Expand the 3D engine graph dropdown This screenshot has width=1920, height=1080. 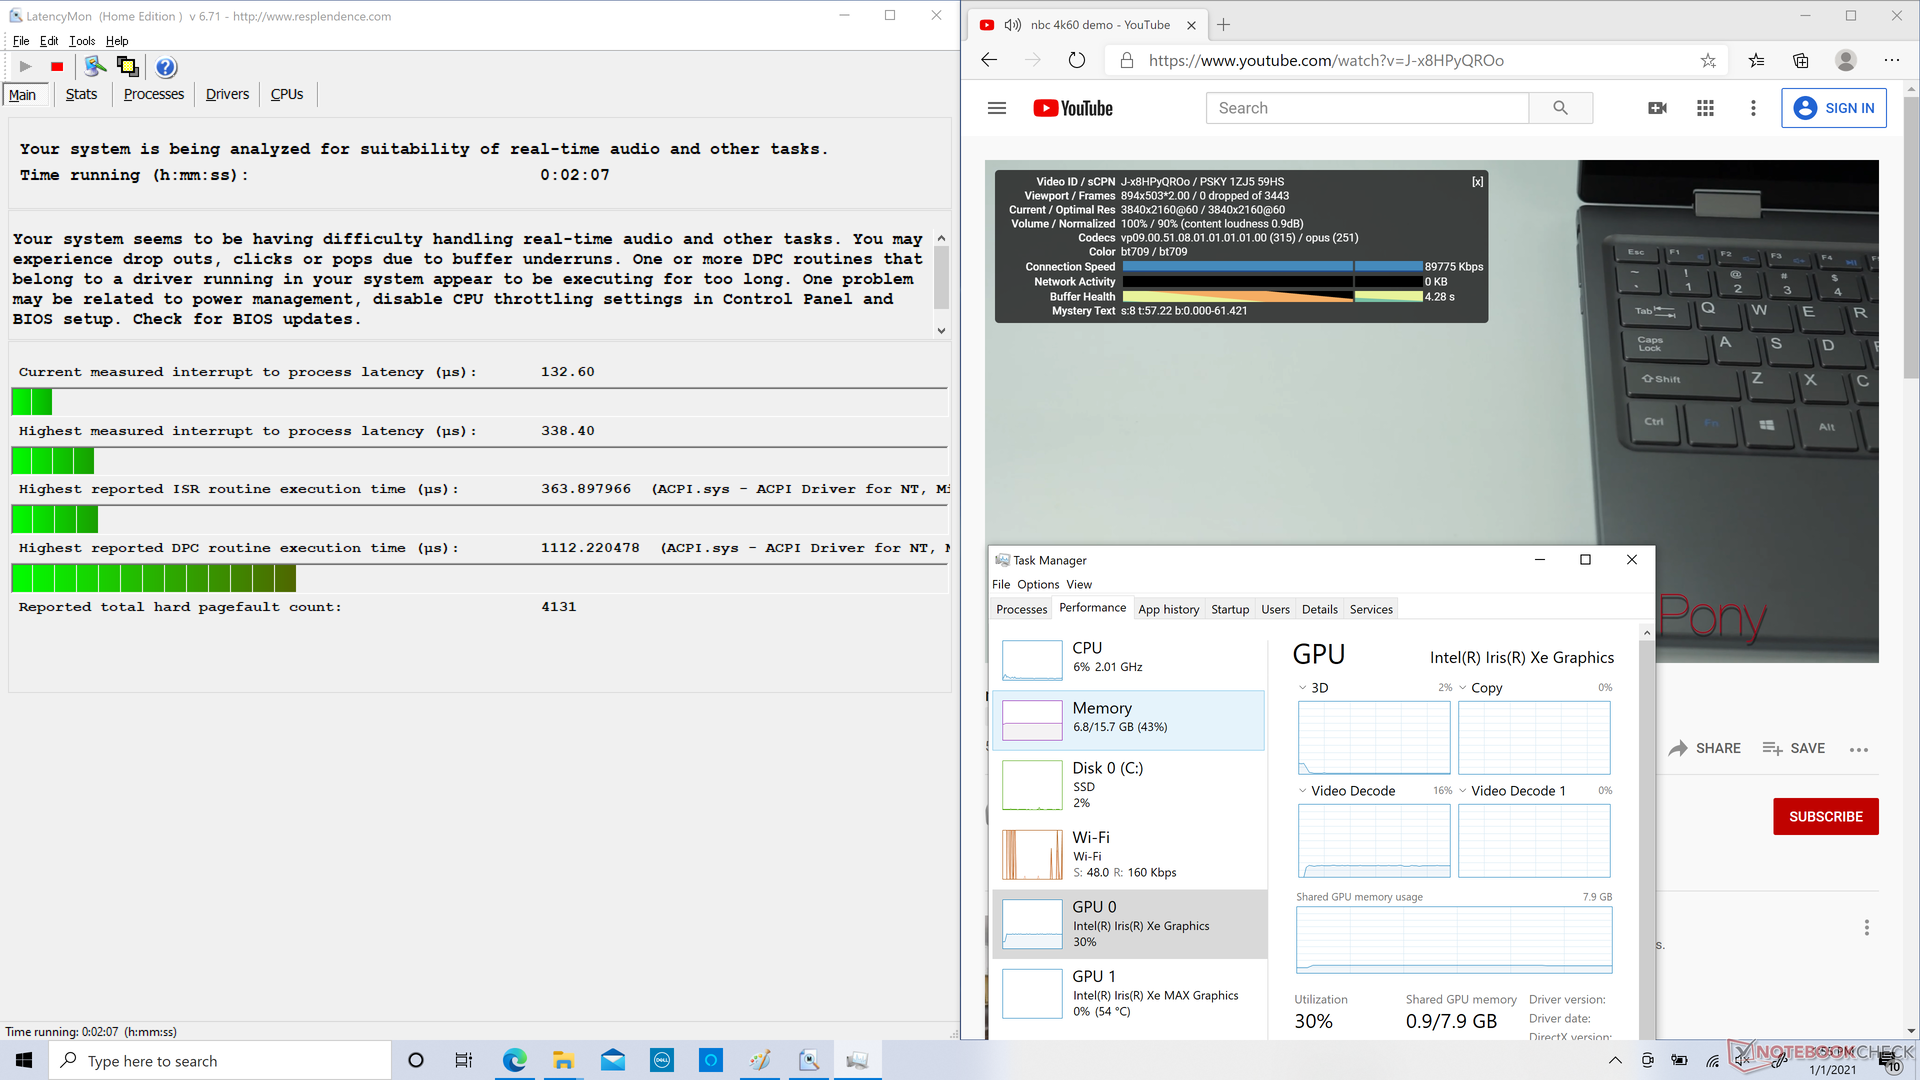tap(1302, 688)
